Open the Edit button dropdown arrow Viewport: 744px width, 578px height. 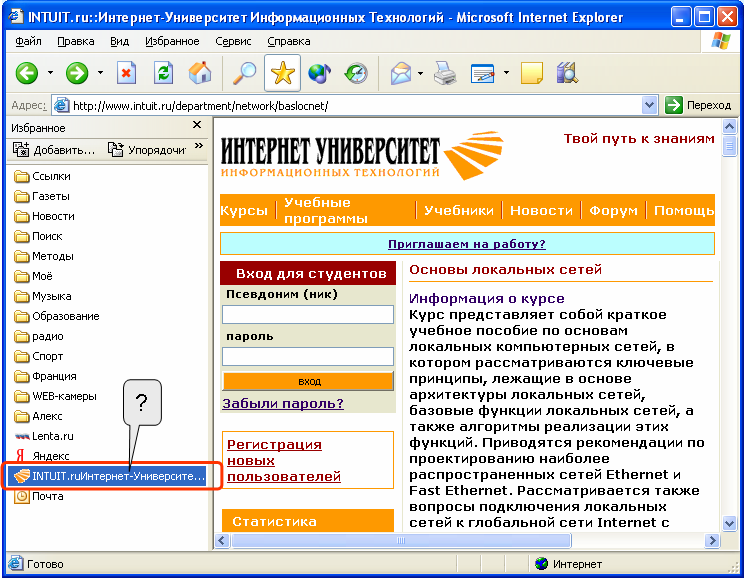click(x=506, y=73)
